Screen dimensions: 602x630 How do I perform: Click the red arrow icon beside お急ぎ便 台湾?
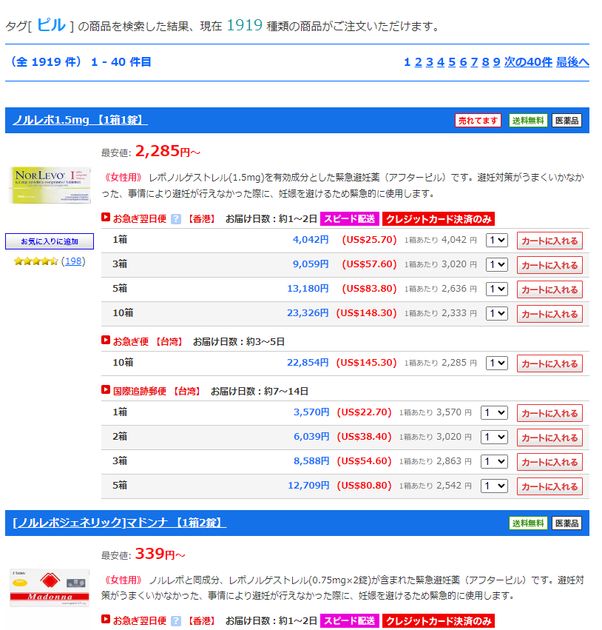106,340
